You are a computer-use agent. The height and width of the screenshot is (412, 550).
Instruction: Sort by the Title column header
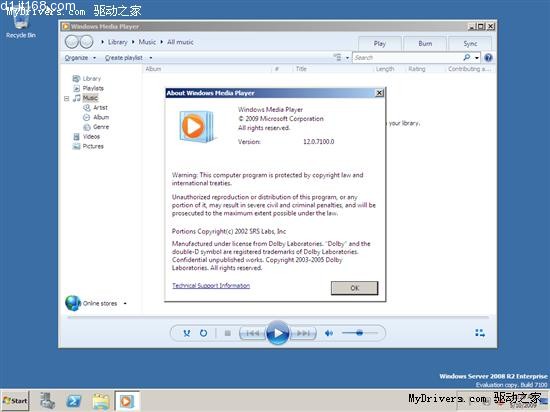(301, 69)
